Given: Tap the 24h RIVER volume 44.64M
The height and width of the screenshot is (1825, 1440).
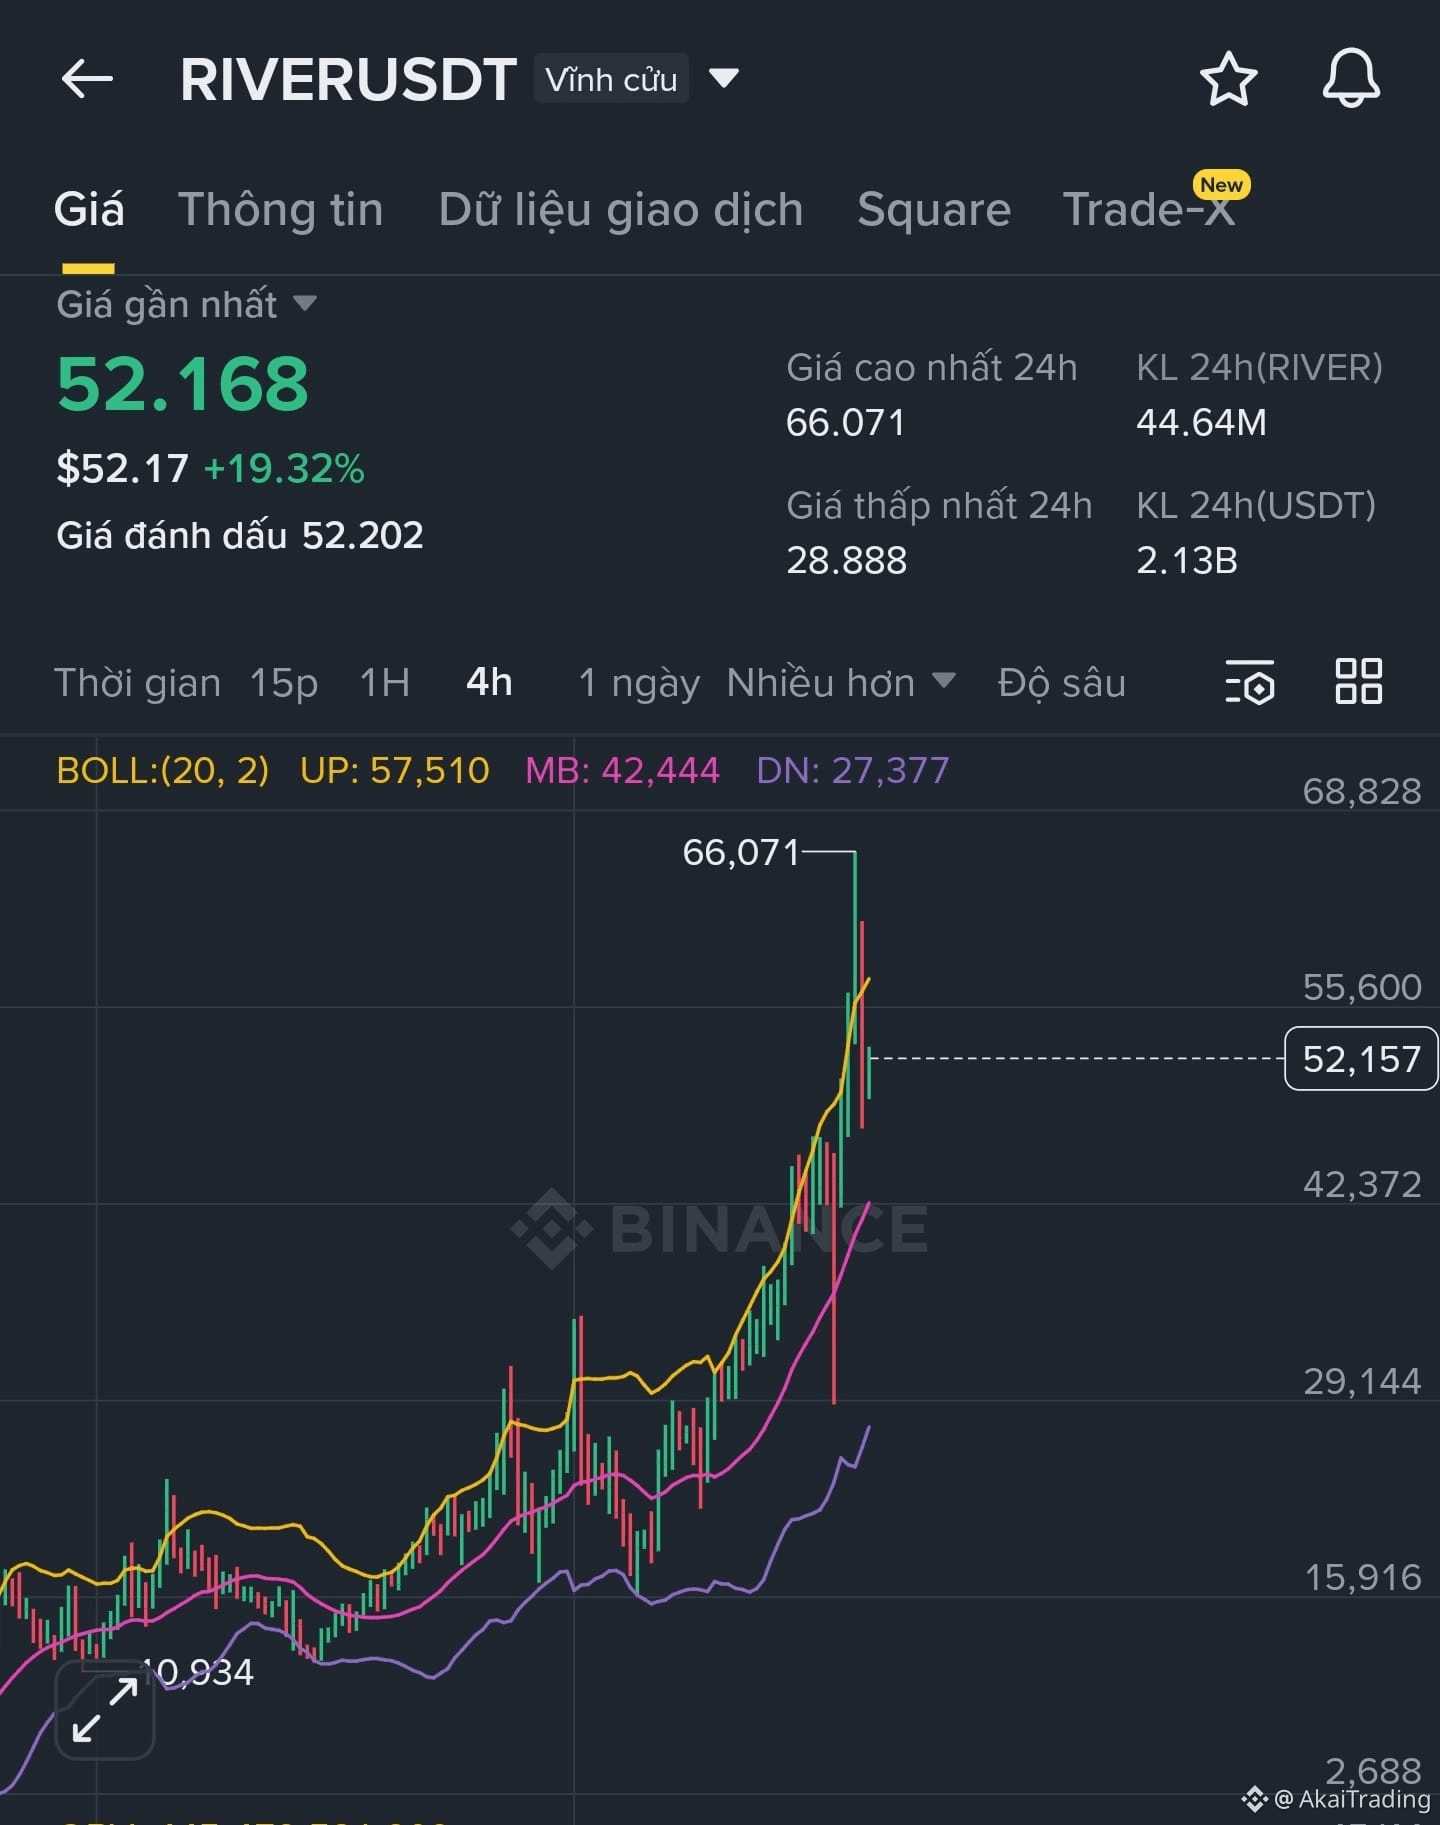Looking at the screenshot, I should click(1201, 422).
